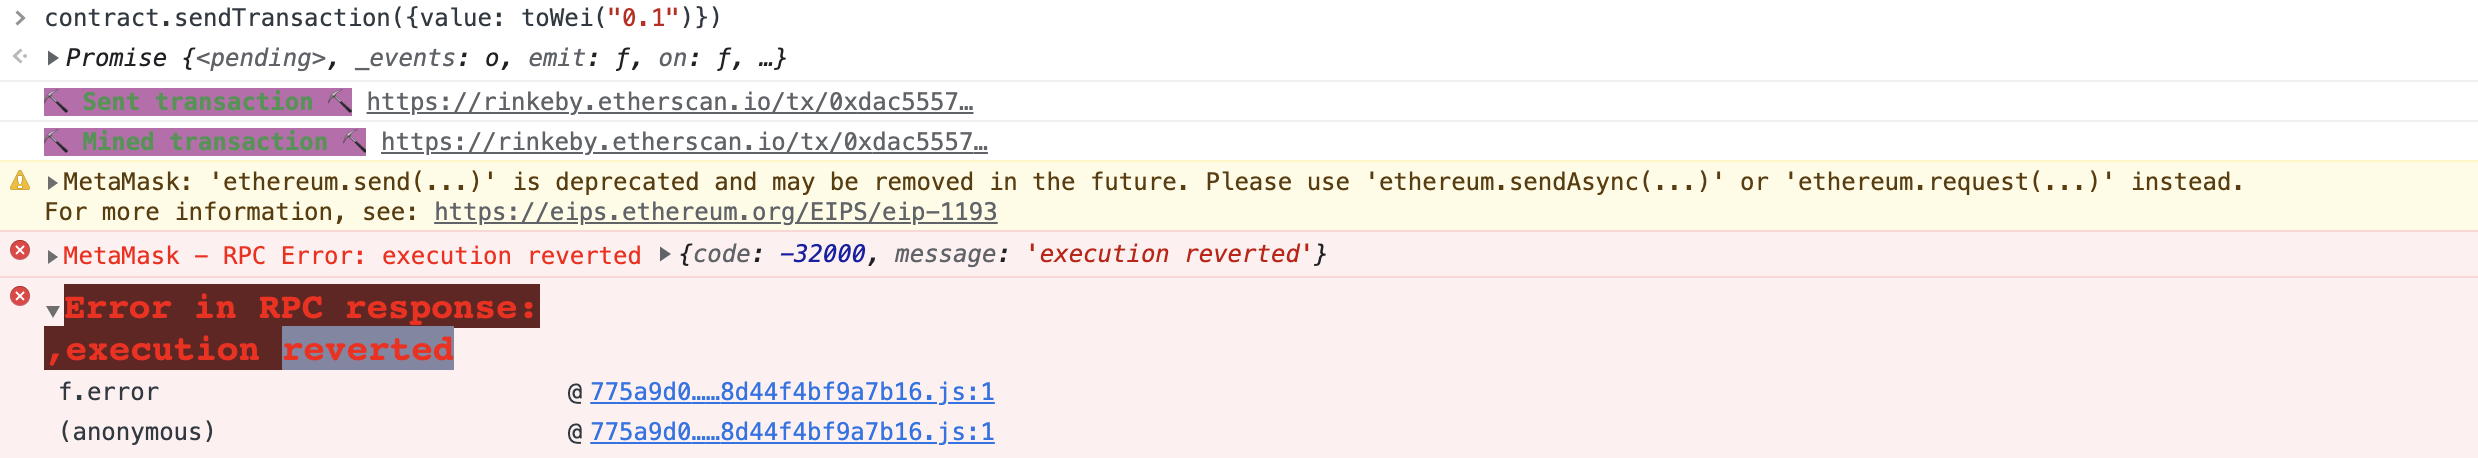Expand the MetaMask RPC Error entry
Image resolution: width=2478 pixels, height=458 pixels.
tap(53, 257)
